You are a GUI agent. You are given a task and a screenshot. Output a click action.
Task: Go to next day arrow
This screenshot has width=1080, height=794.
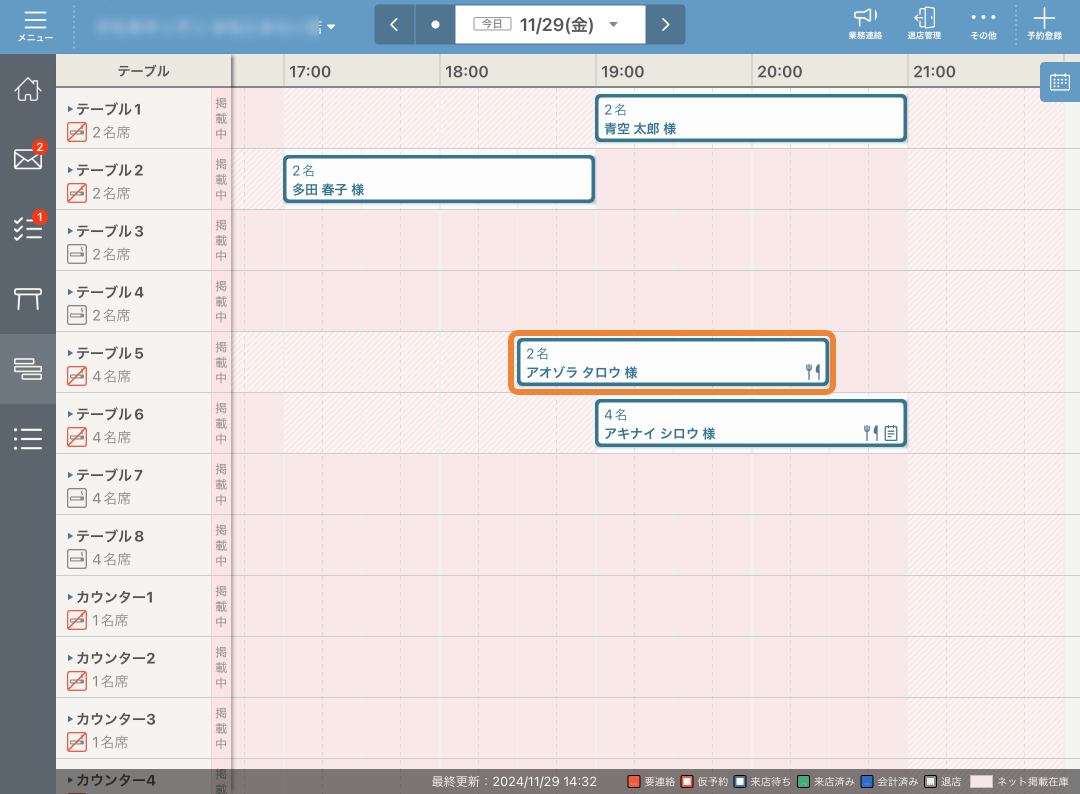coord(665,25)
